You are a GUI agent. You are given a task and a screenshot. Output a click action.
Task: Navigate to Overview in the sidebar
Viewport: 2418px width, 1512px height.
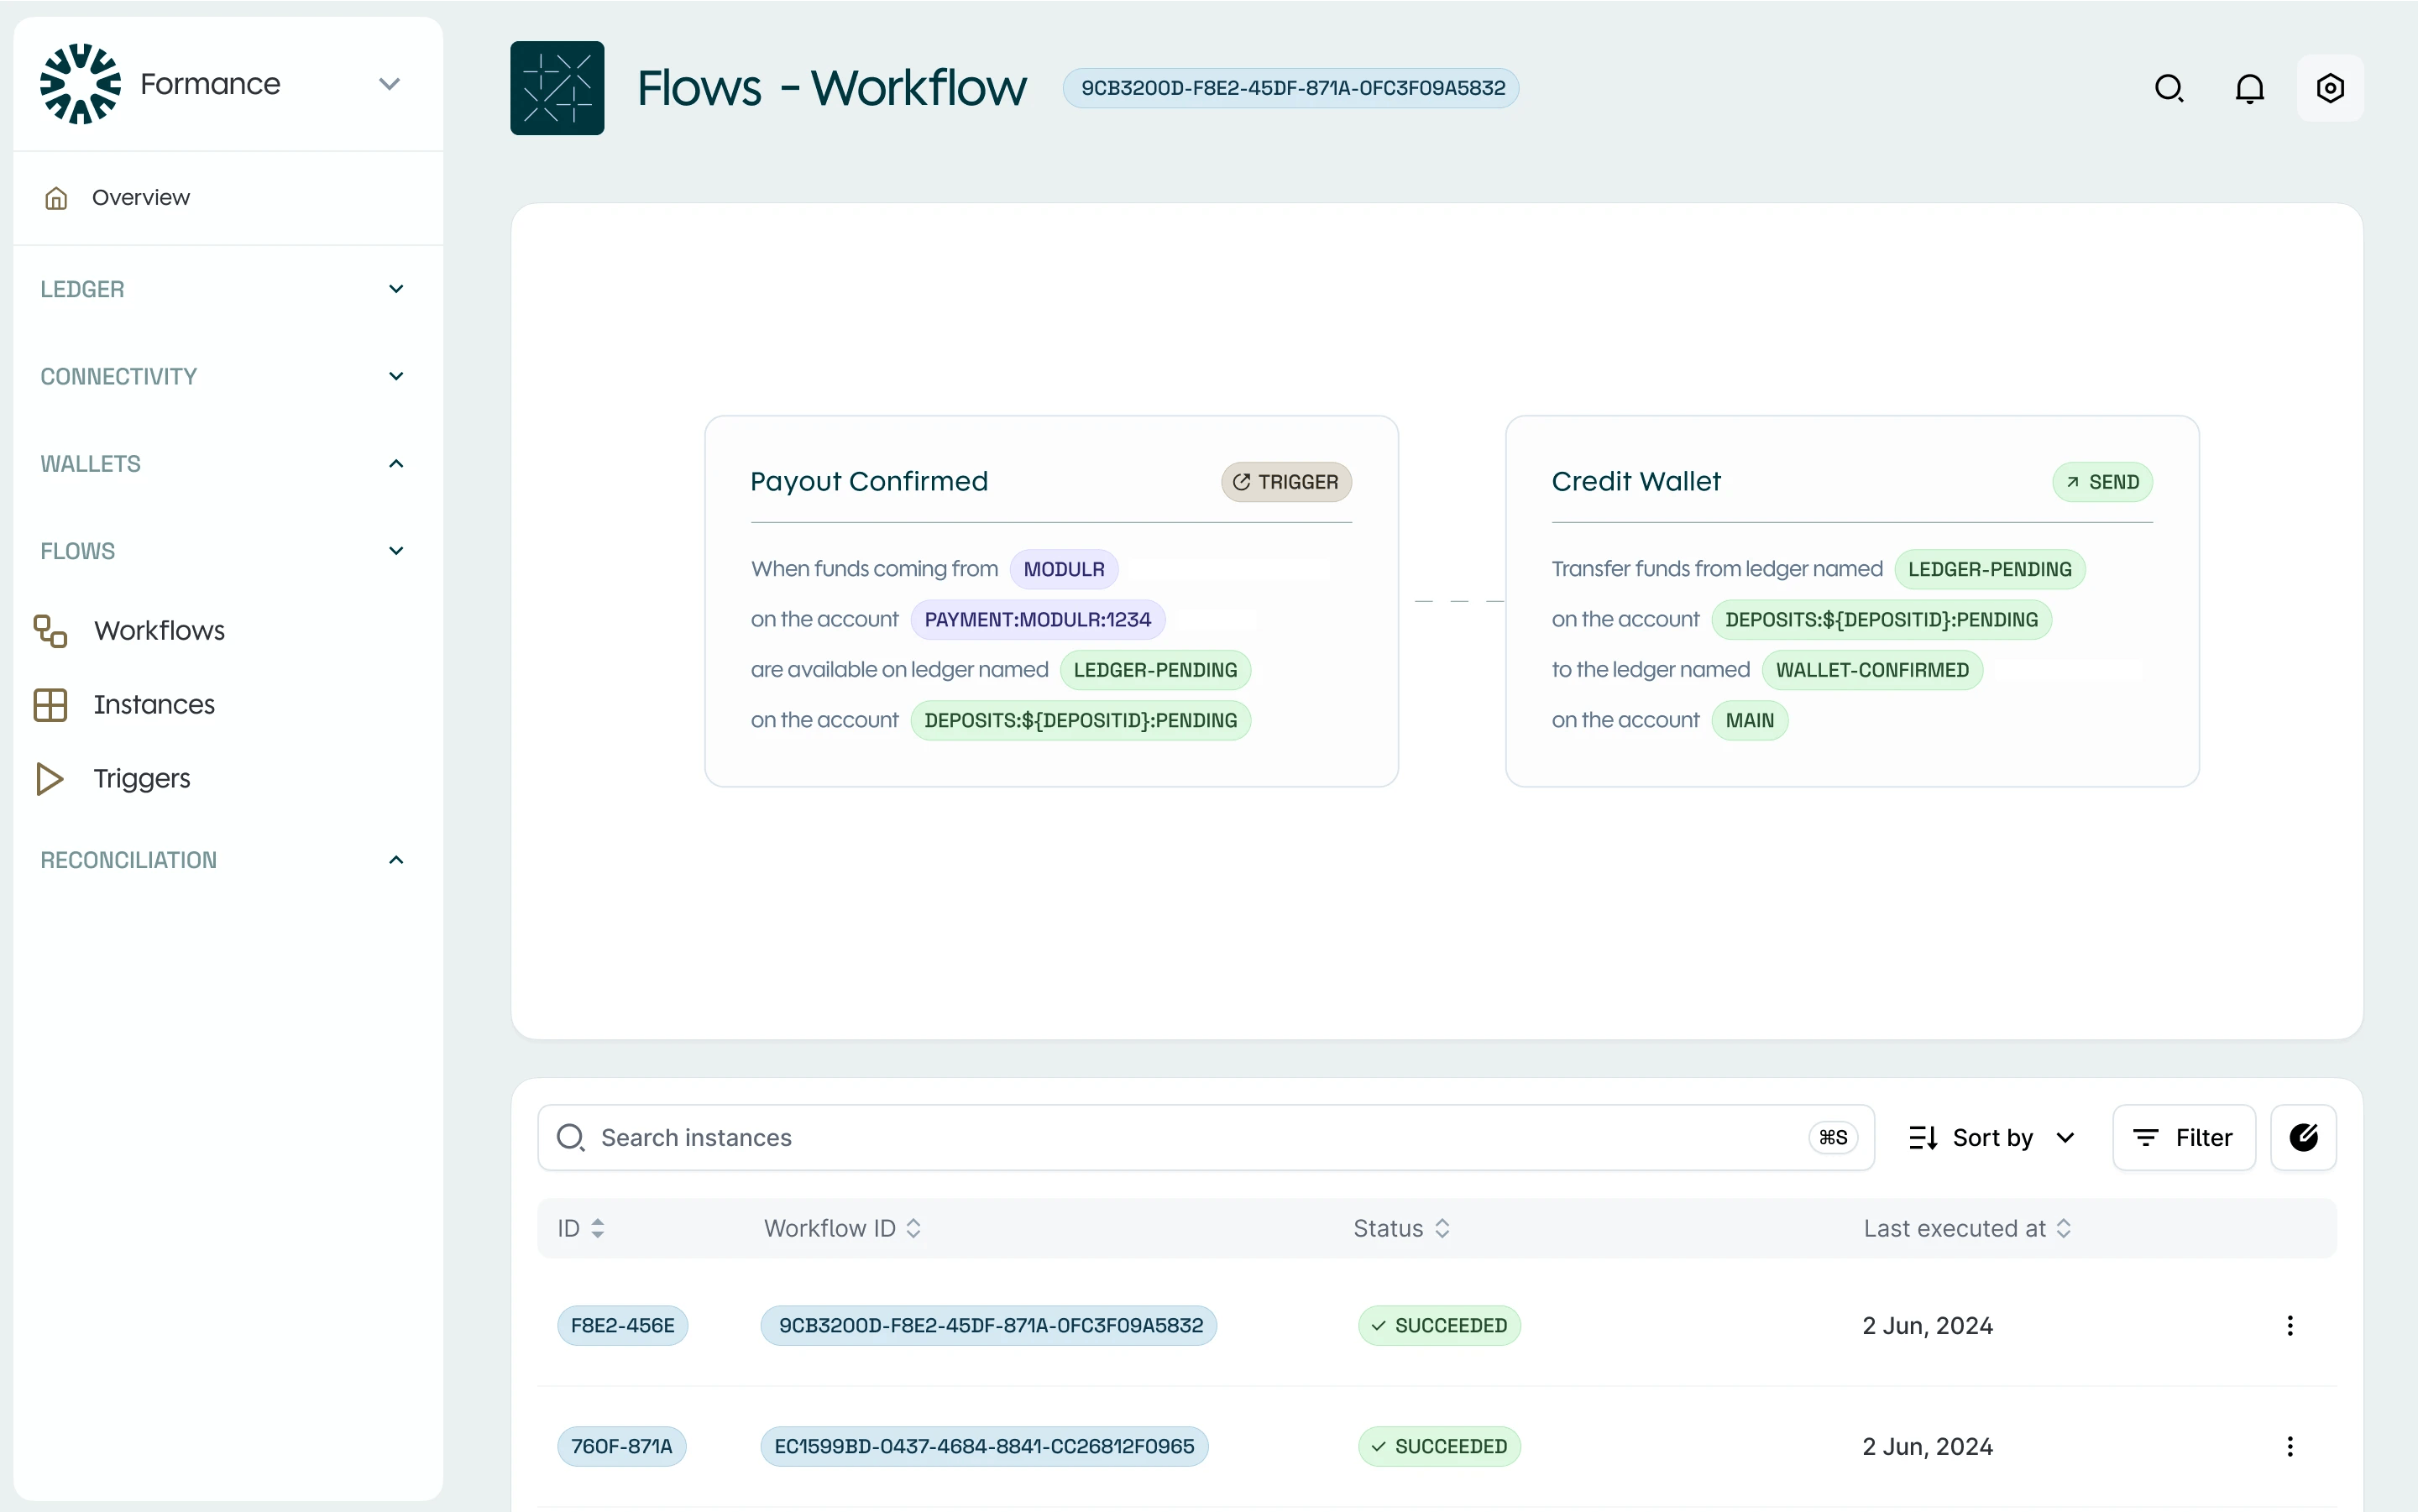(141, 197)
